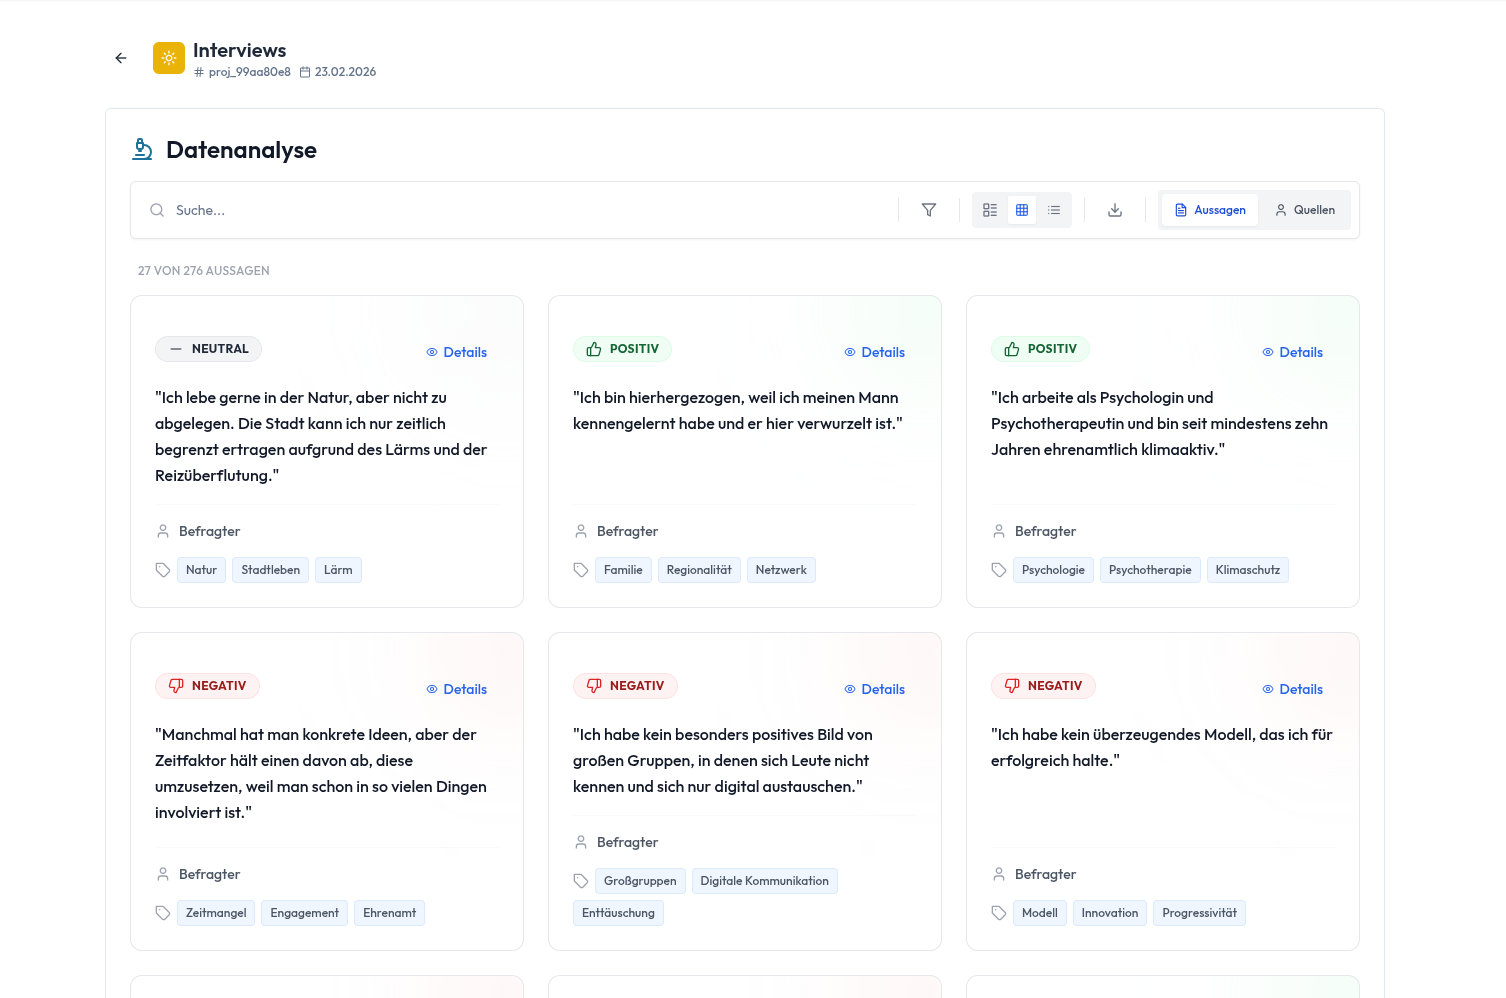Screen dimensions: 1506x998
Task: Open Details of the Psychologin statement
Action: pos(1292,352)
